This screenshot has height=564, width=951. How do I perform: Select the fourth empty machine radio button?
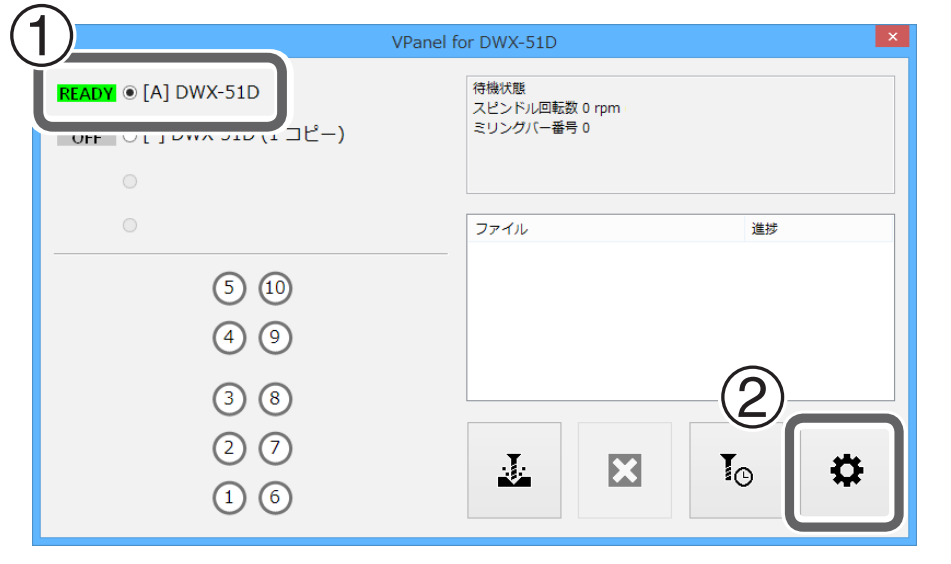point(130,225)
